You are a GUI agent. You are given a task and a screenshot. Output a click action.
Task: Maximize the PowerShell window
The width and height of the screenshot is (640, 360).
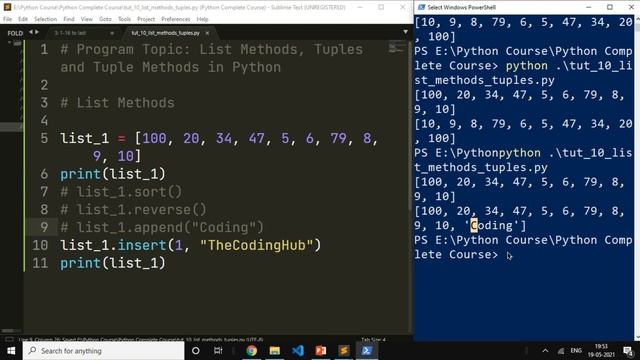coord(610,7)
